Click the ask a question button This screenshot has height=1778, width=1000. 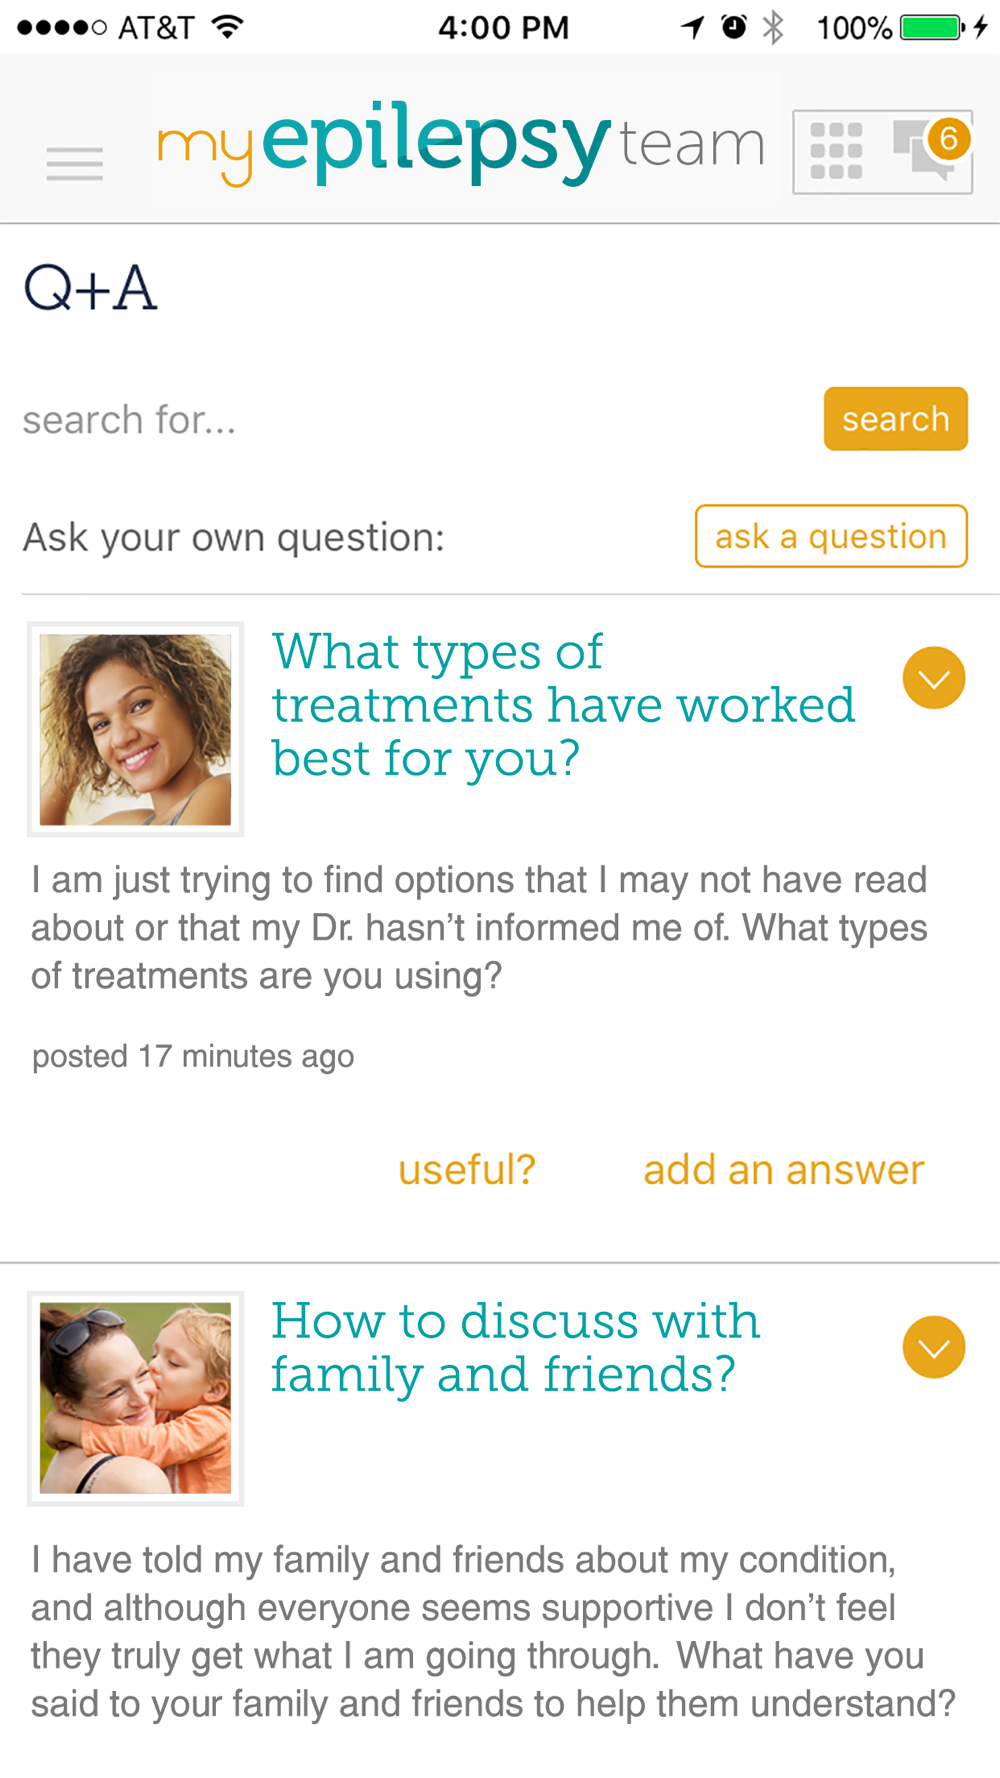[830, 537]
